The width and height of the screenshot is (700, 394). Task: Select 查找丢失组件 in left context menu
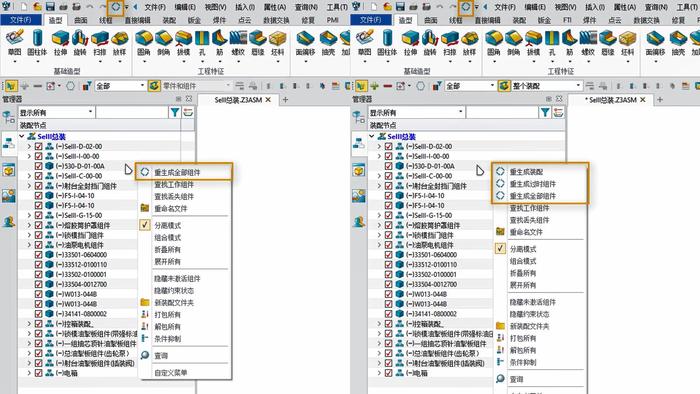coord(184,196)
